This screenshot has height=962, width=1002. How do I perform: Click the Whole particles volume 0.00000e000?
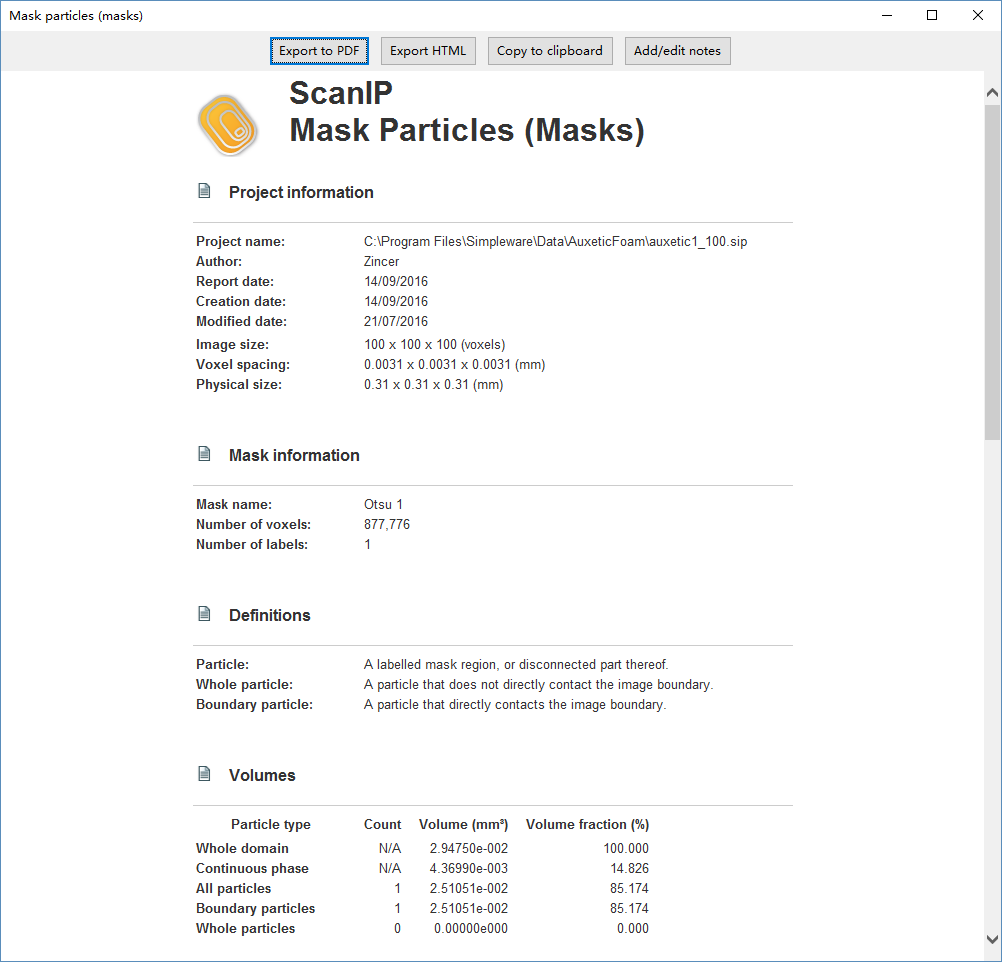pyautogui.click(x=471, y=928)
